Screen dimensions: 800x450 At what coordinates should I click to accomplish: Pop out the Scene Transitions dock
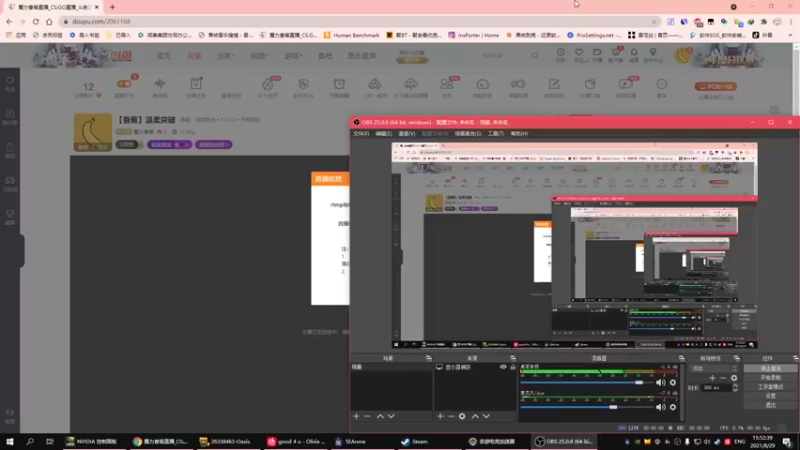pos(737,358)
